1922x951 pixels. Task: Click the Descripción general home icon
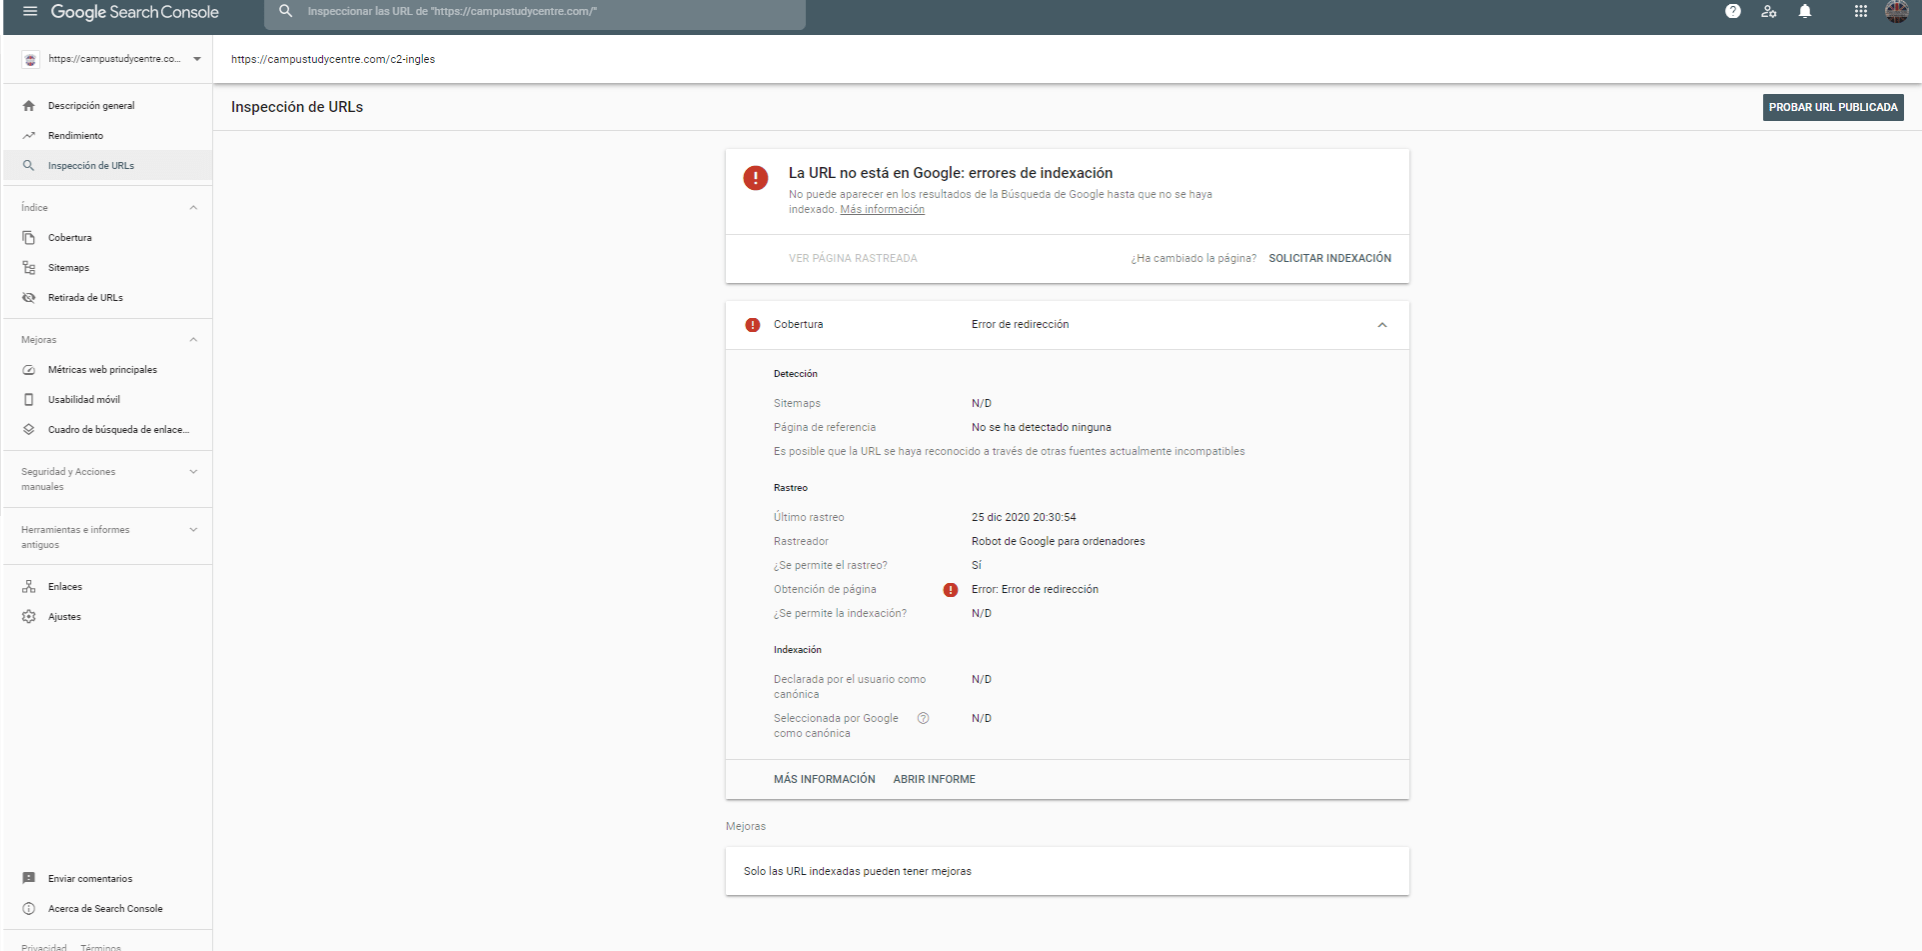[x=29, y=106]
